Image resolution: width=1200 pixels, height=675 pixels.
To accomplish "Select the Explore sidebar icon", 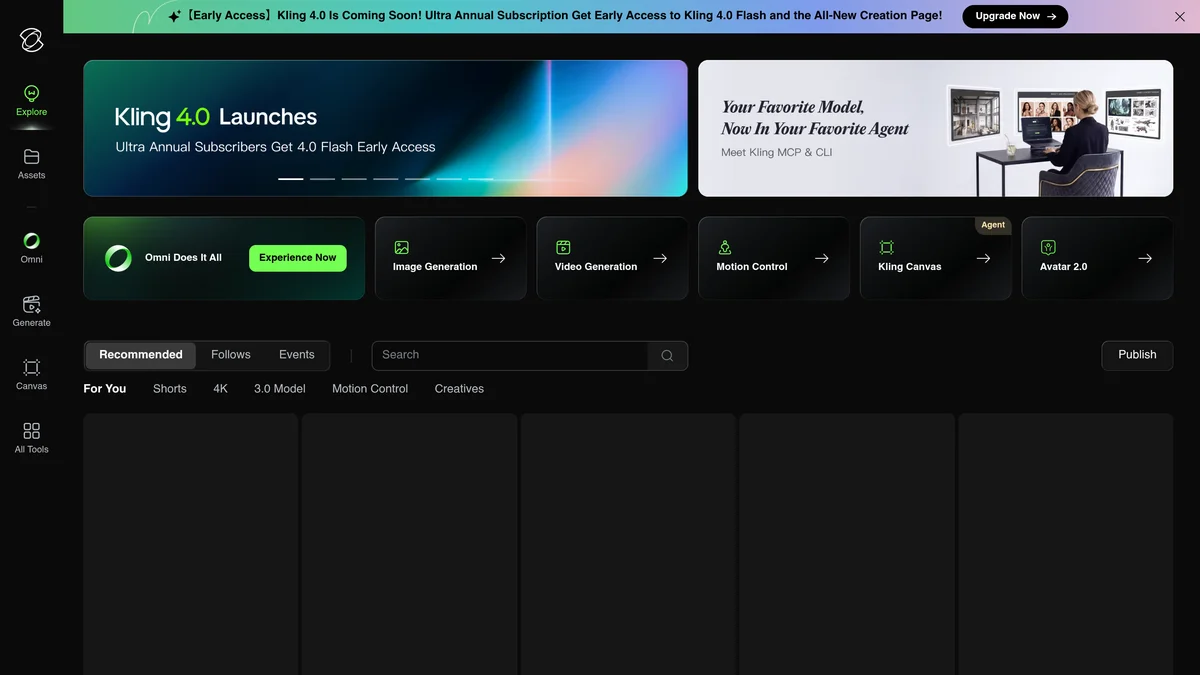I will click(31, 101).
